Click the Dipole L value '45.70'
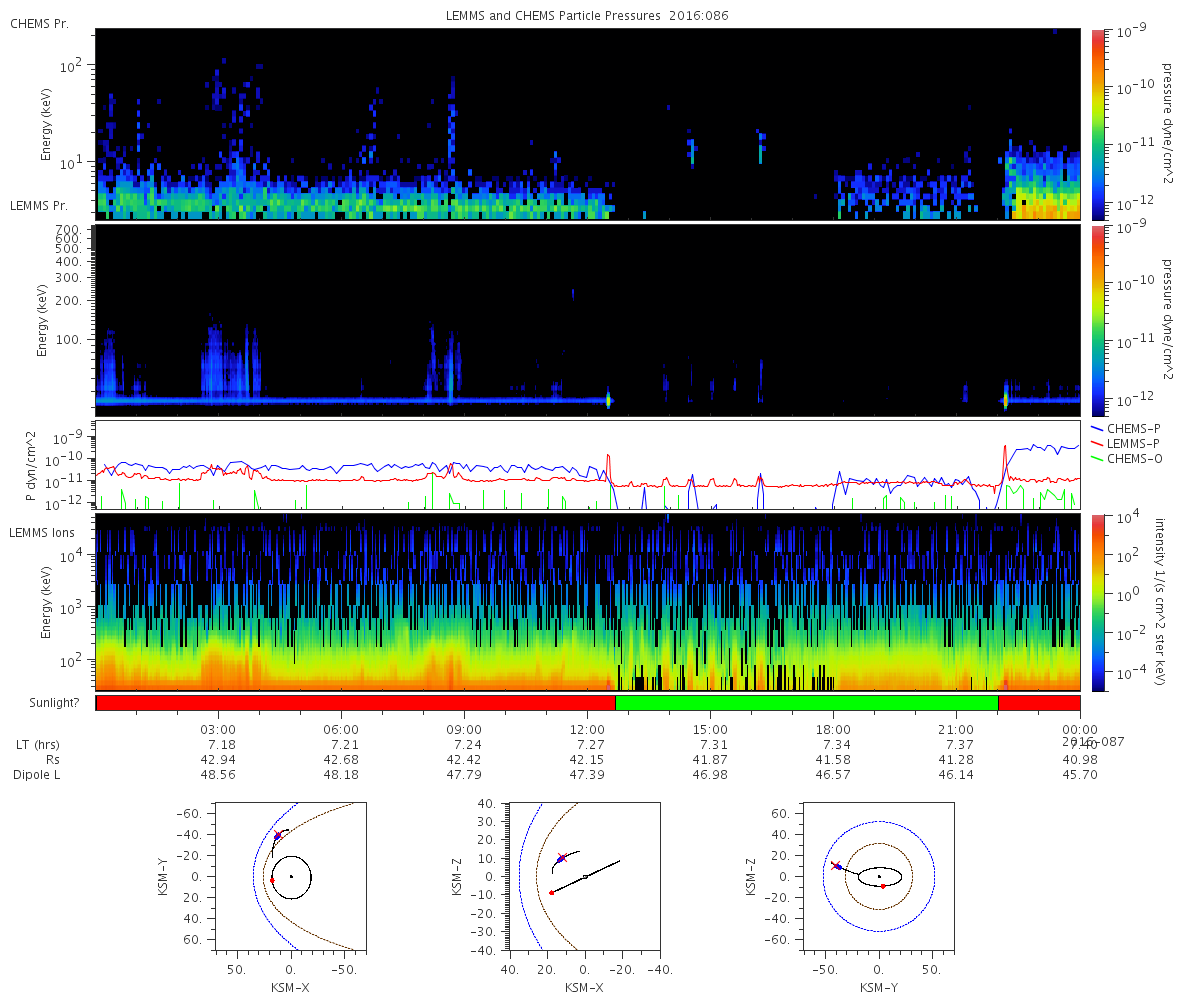1200x1000 pixels. coord(1080,775)
